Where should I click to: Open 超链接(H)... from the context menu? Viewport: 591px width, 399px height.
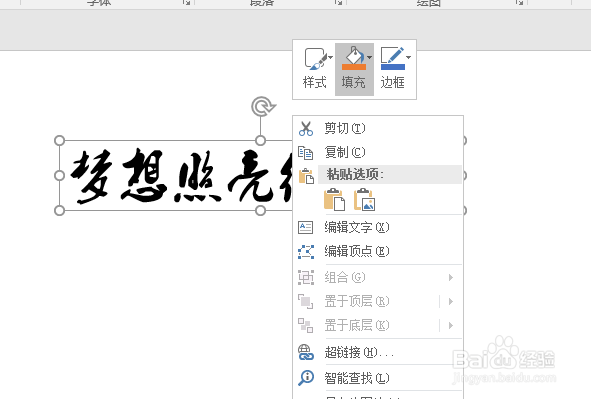378,353
